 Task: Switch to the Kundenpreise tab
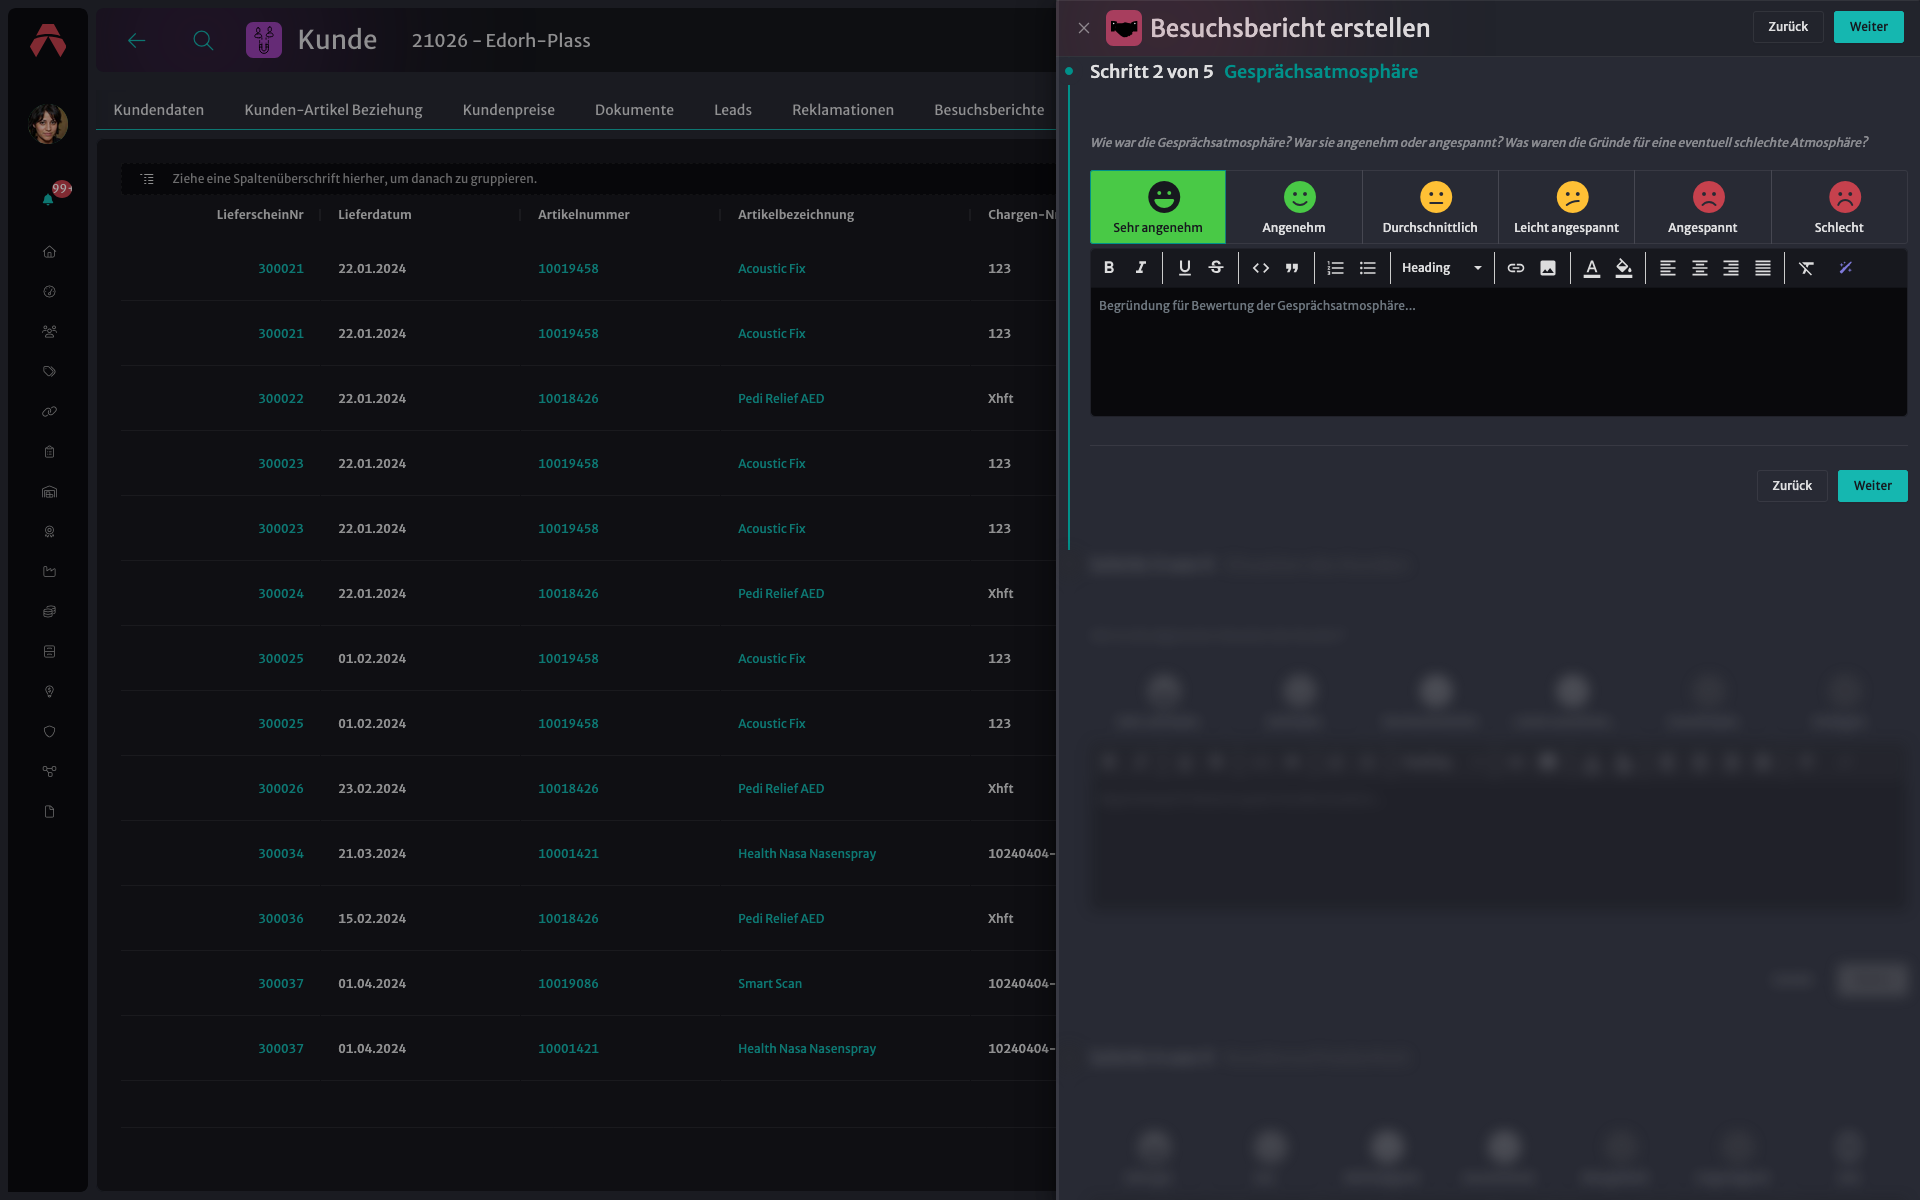pos(508,110)
